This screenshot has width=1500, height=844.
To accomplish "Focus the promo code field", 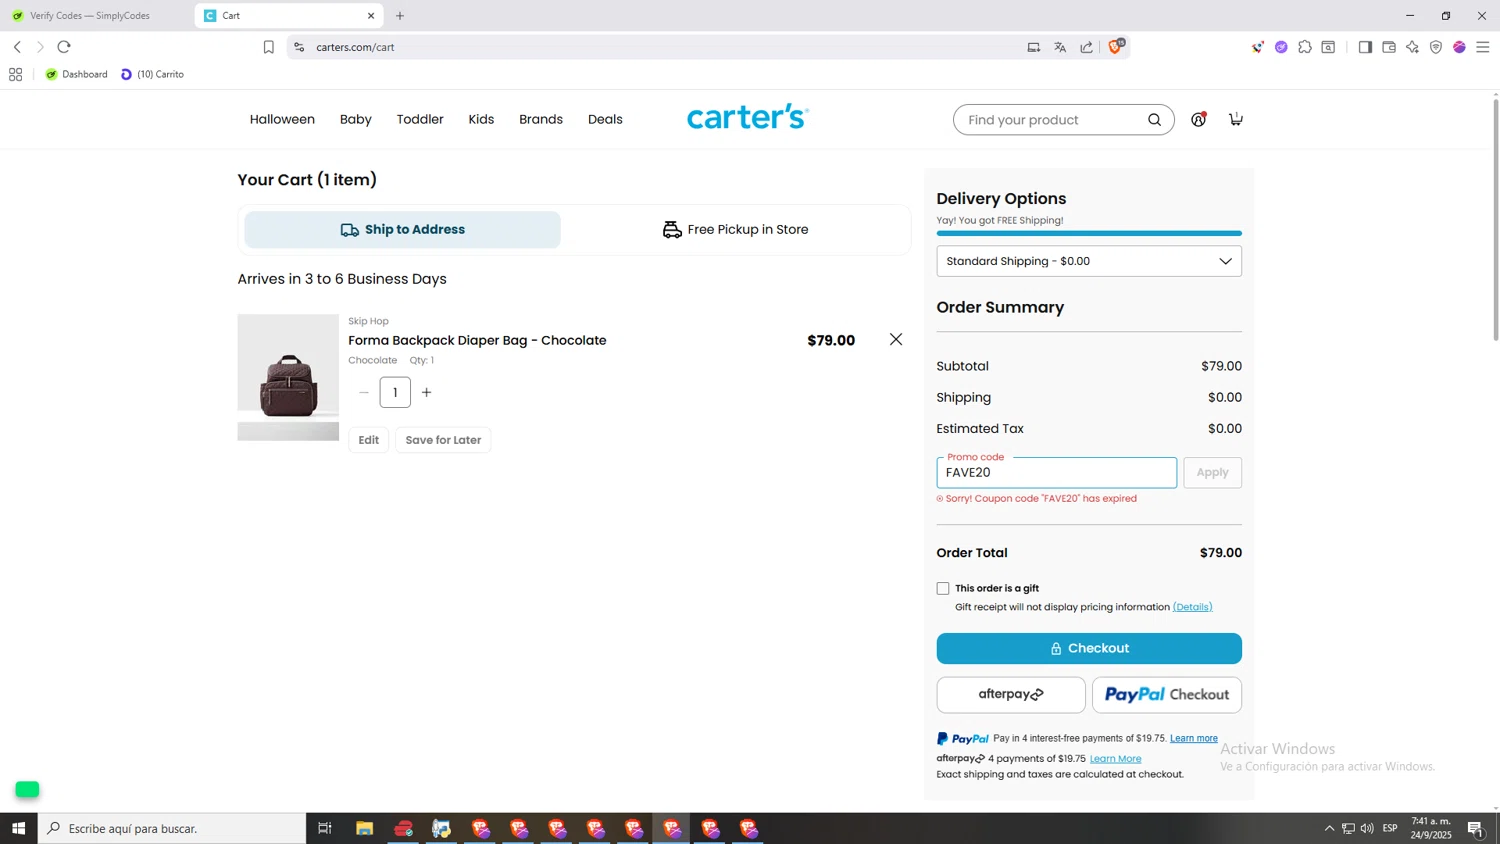I will [1057, 472].
